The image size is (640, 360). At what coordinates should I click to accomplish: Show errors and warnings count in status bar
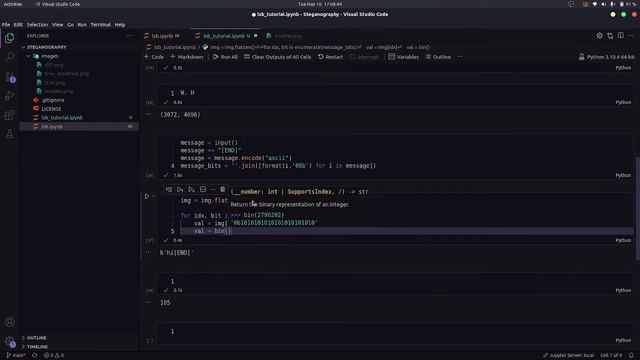click(53, 355)
